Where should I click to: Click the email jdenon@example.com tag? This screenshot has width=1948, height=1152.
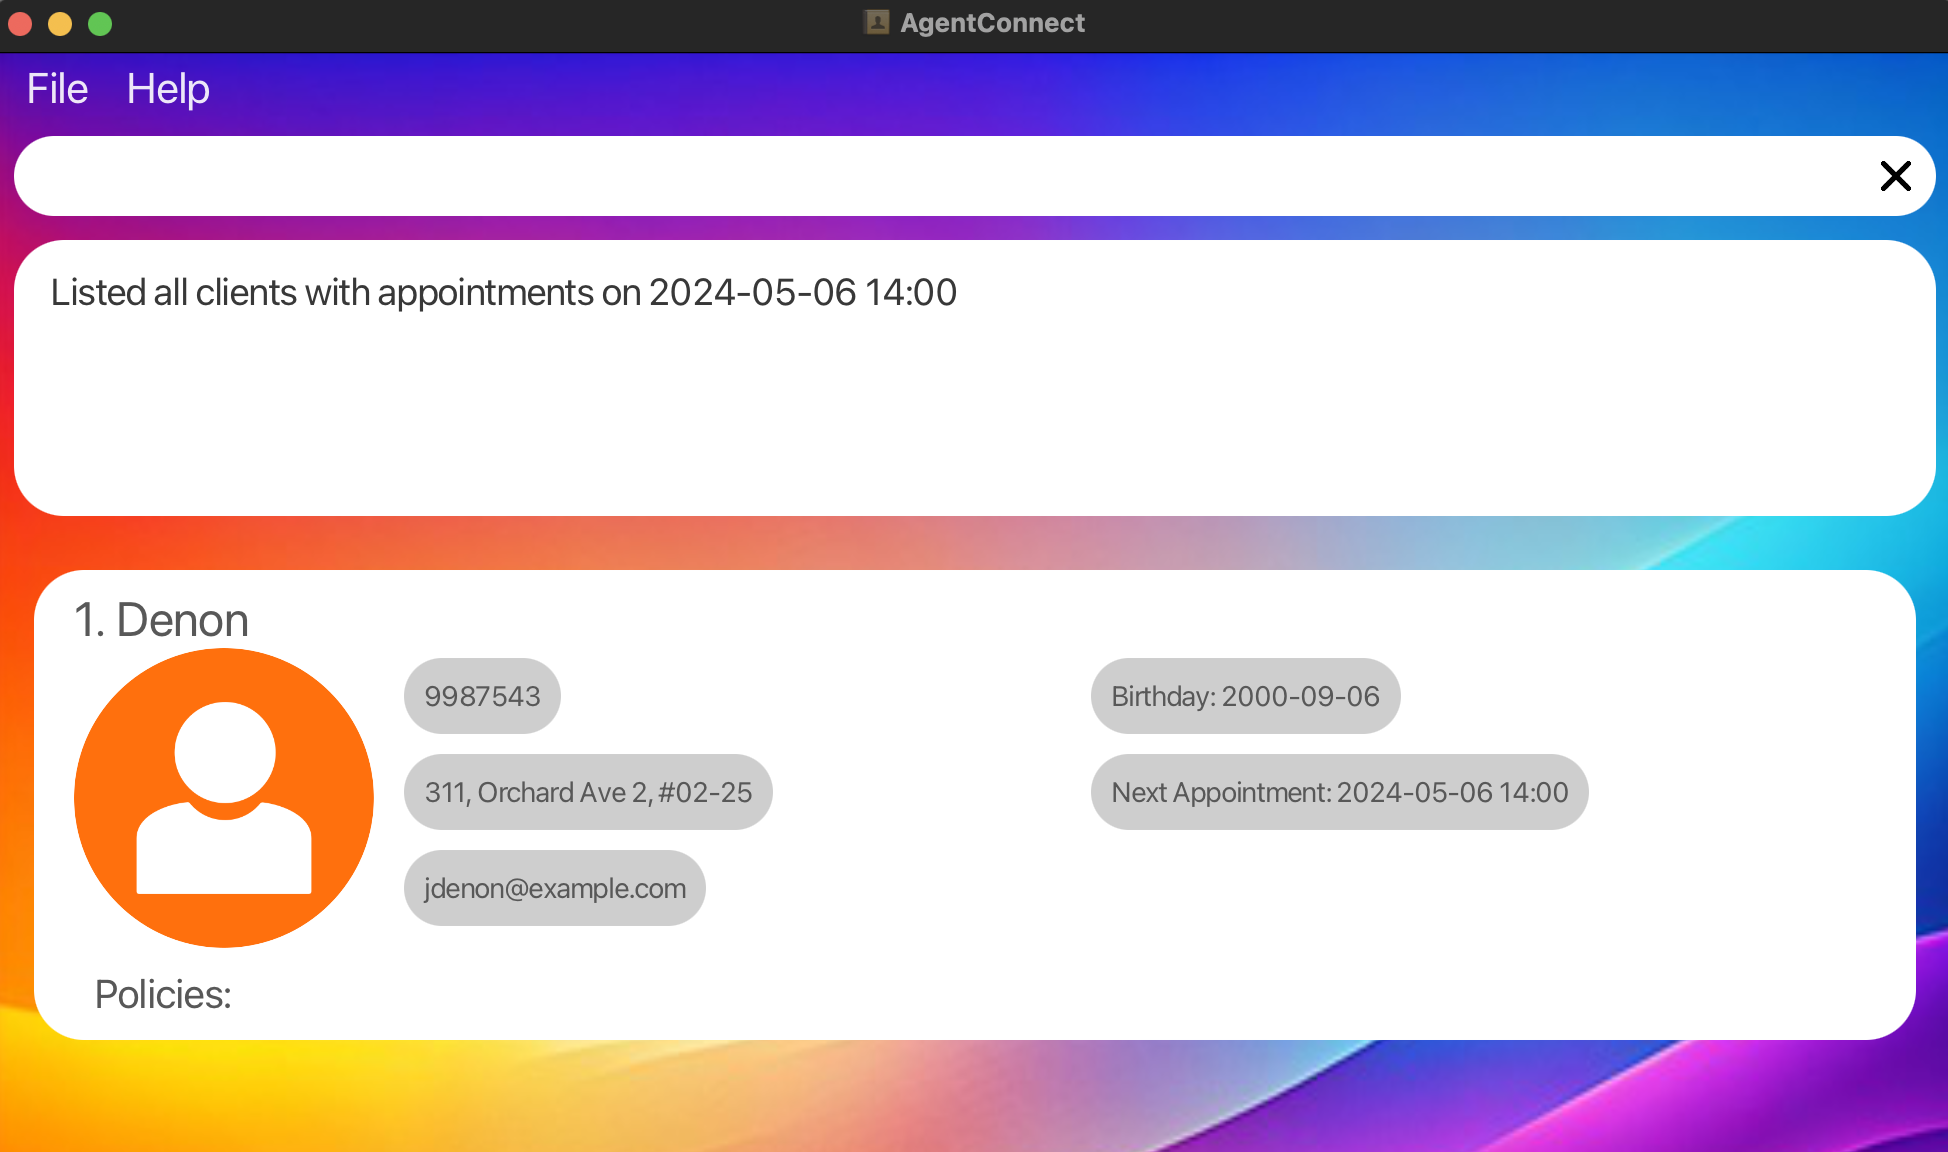pos(555,888)
